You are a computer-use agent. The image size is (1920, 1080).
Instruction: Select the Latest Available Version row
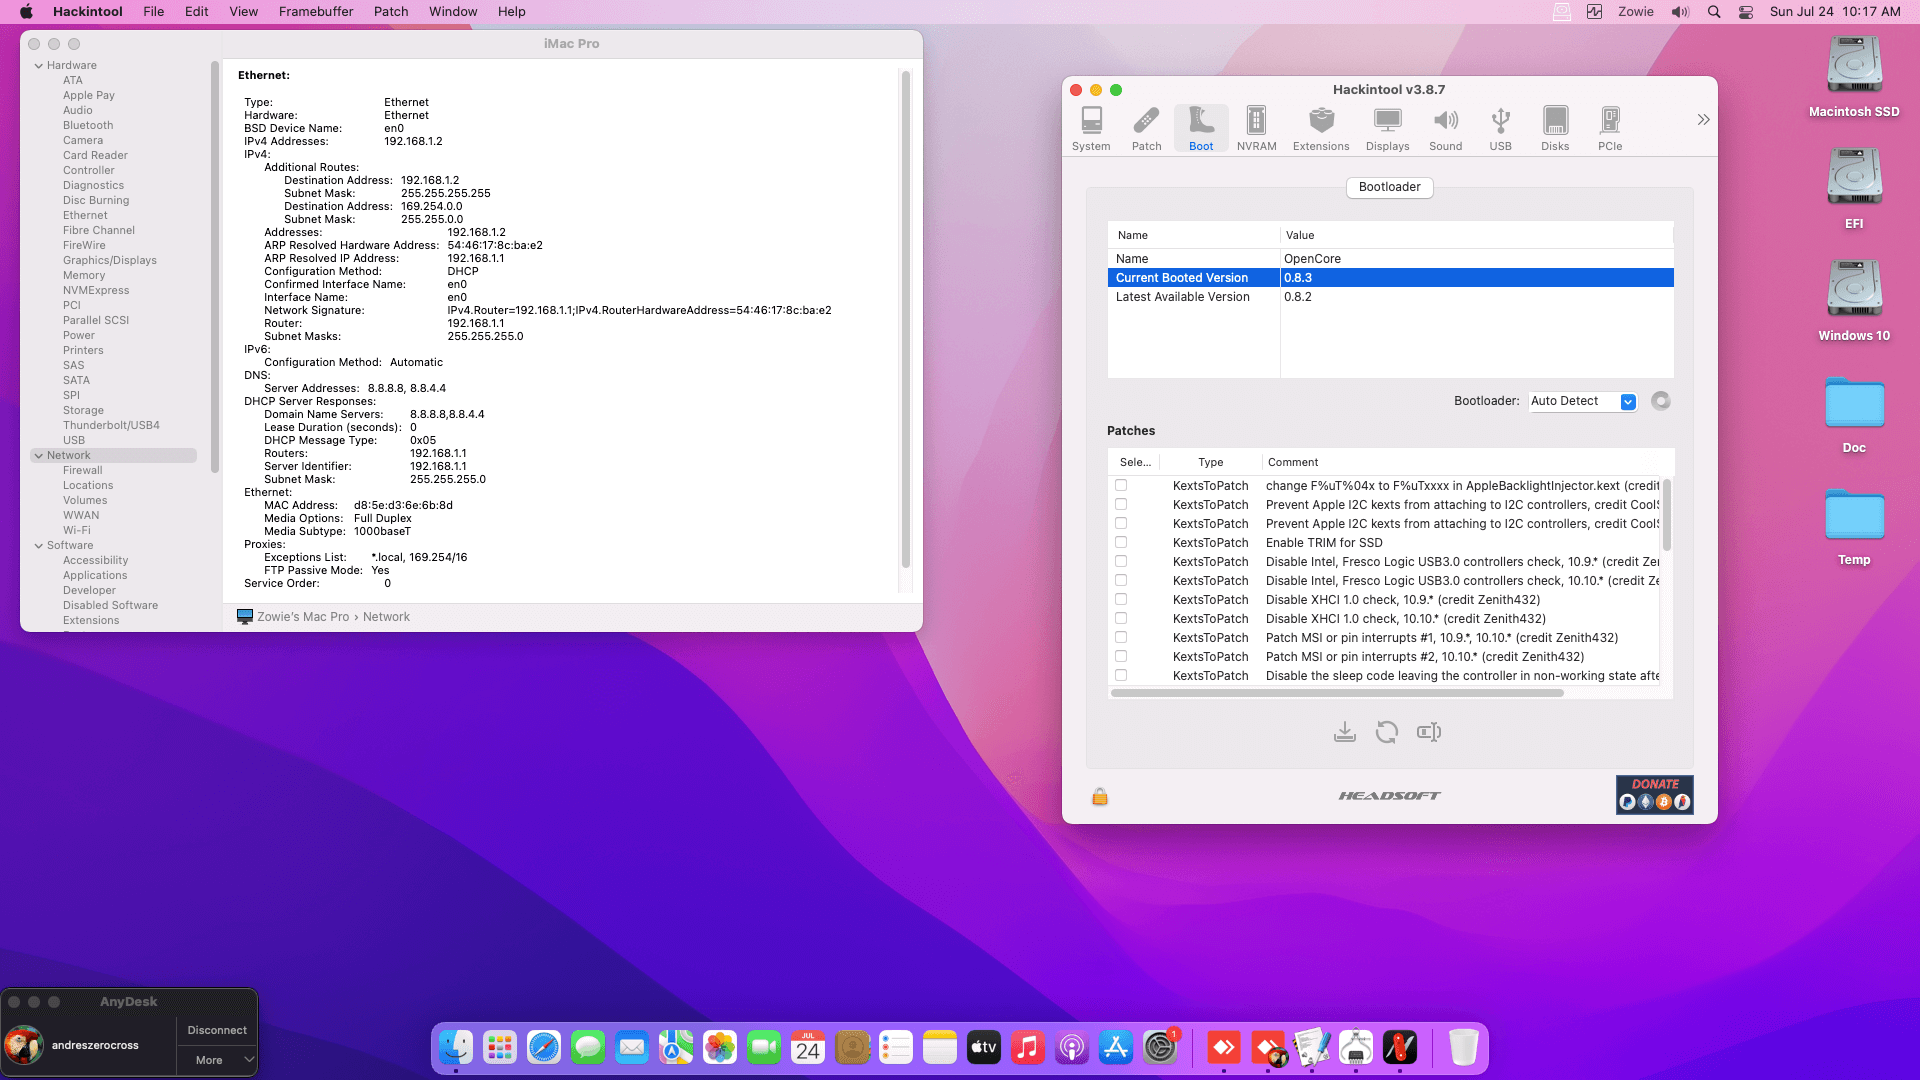point(1390,297)
